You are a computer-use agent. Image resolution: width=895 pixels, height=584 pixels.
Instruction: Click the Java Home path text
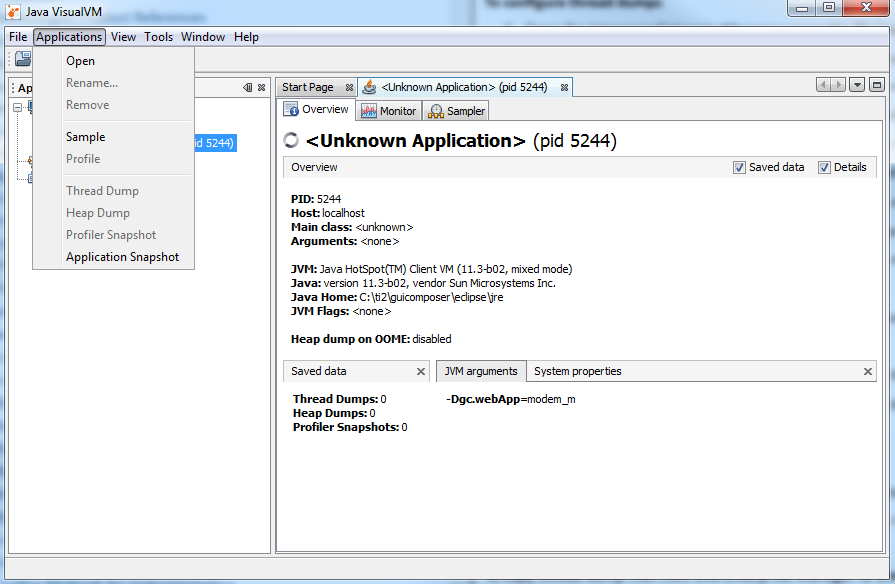[431, 297]
